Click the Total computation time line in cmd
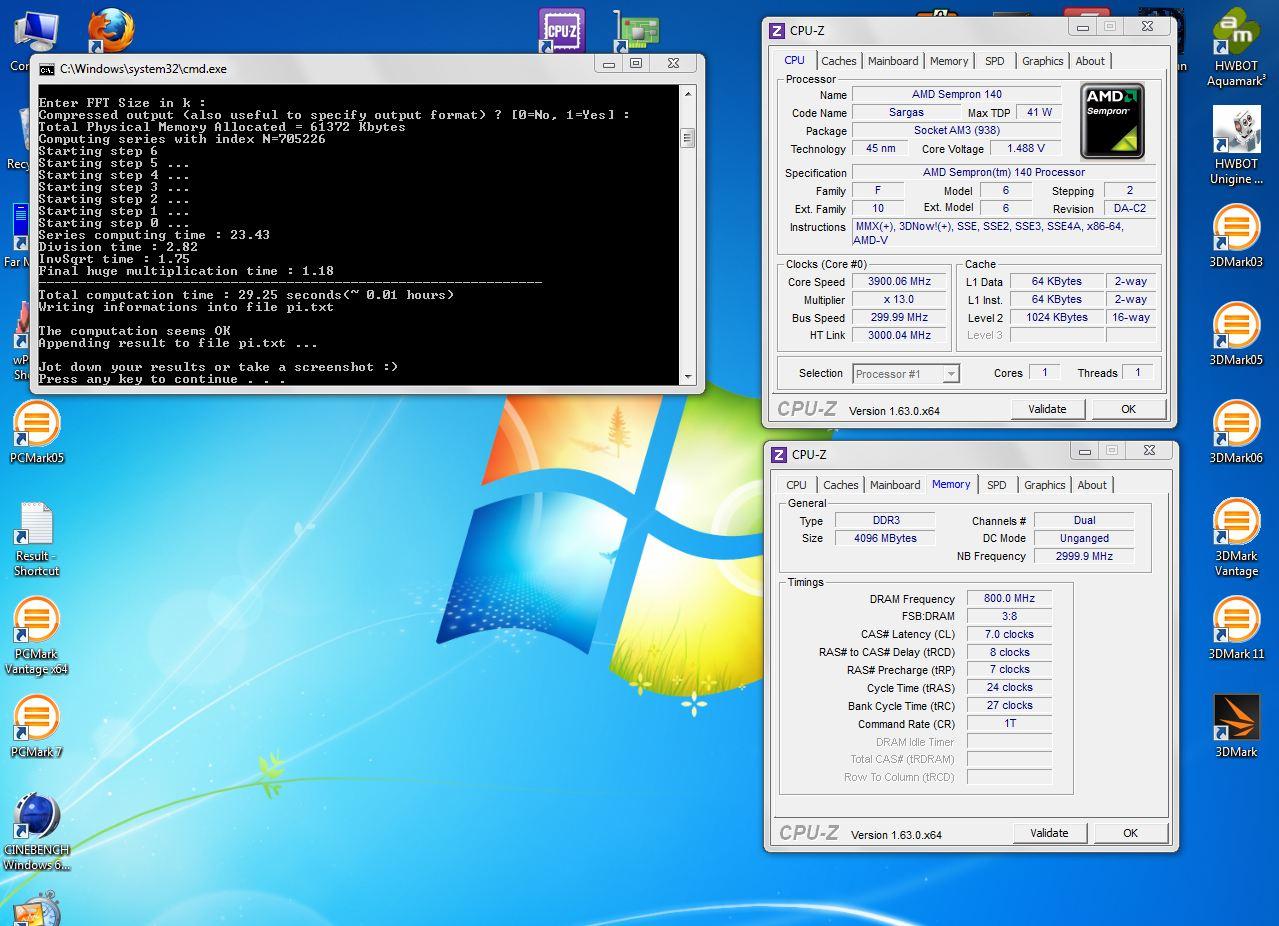1279x926 pixels. click(x=246, y=295)
